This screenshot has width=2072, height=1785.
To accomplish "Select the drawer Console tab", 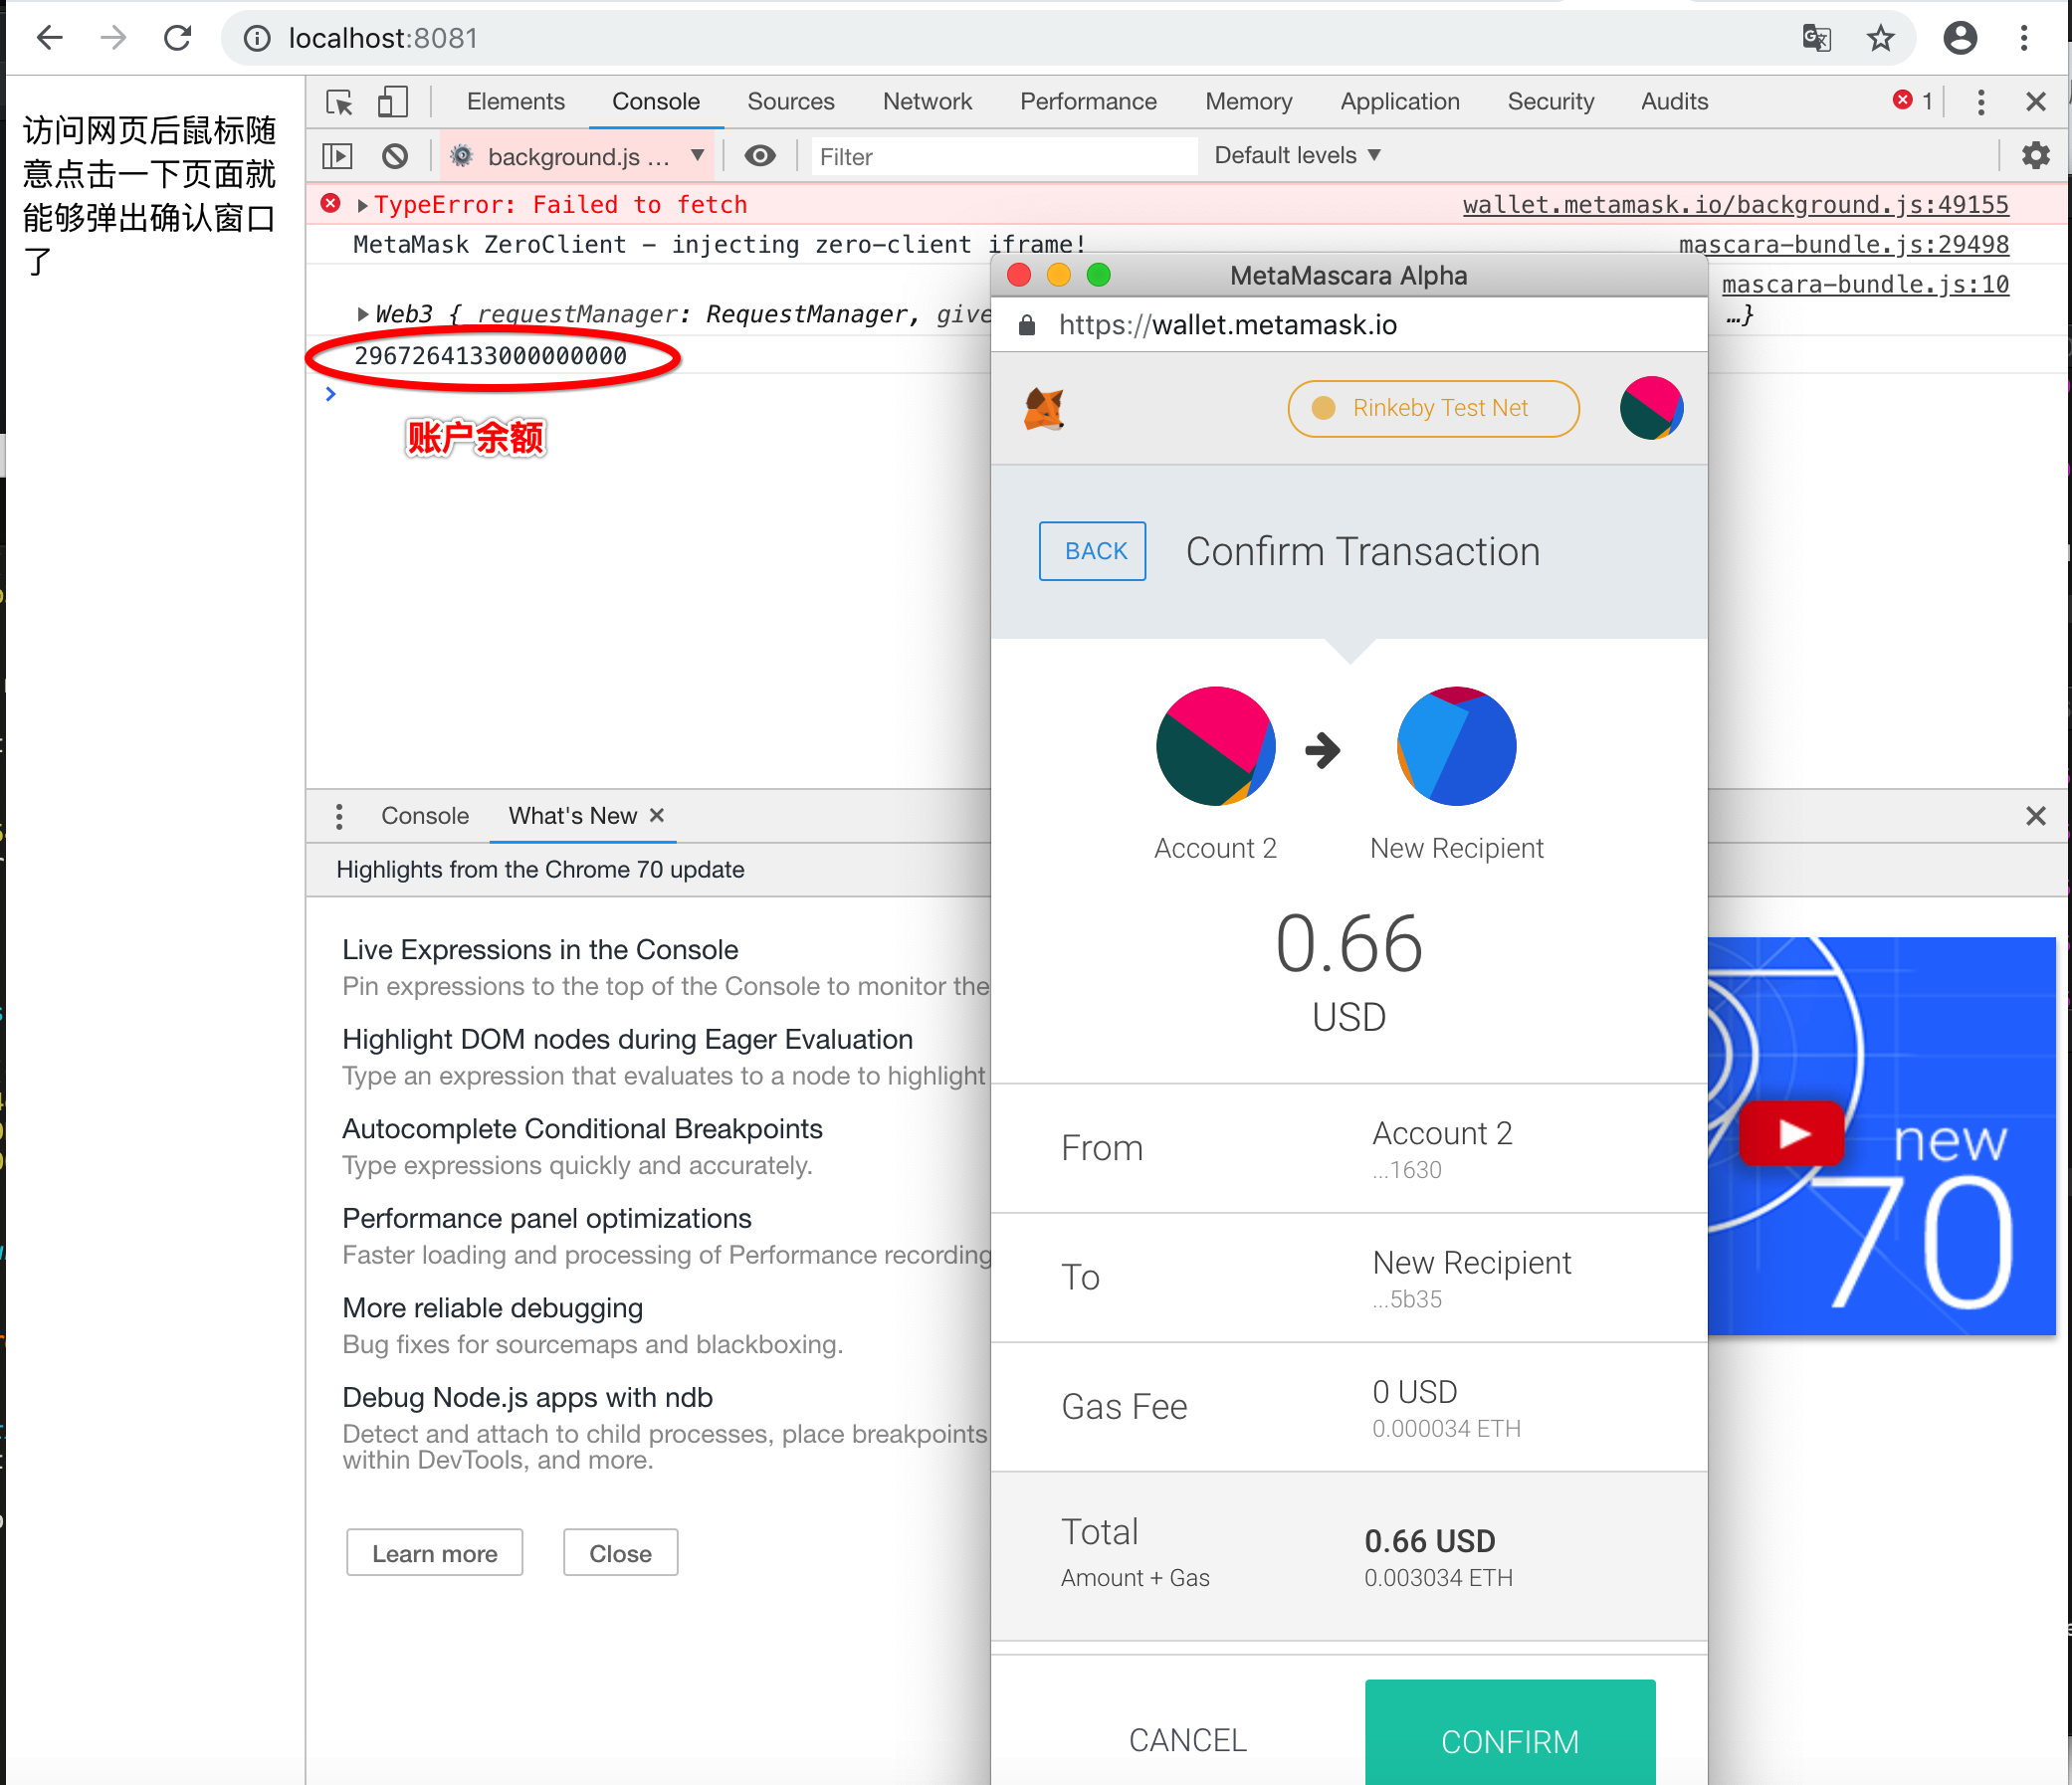I will point(424,816).
